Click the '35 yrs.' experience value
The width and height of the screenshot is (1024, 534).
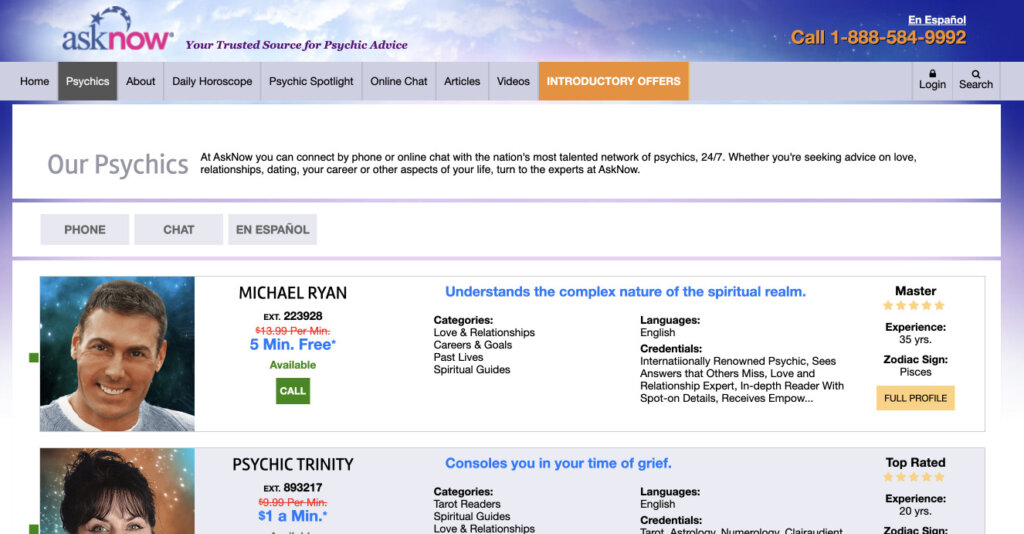(915, 339)
